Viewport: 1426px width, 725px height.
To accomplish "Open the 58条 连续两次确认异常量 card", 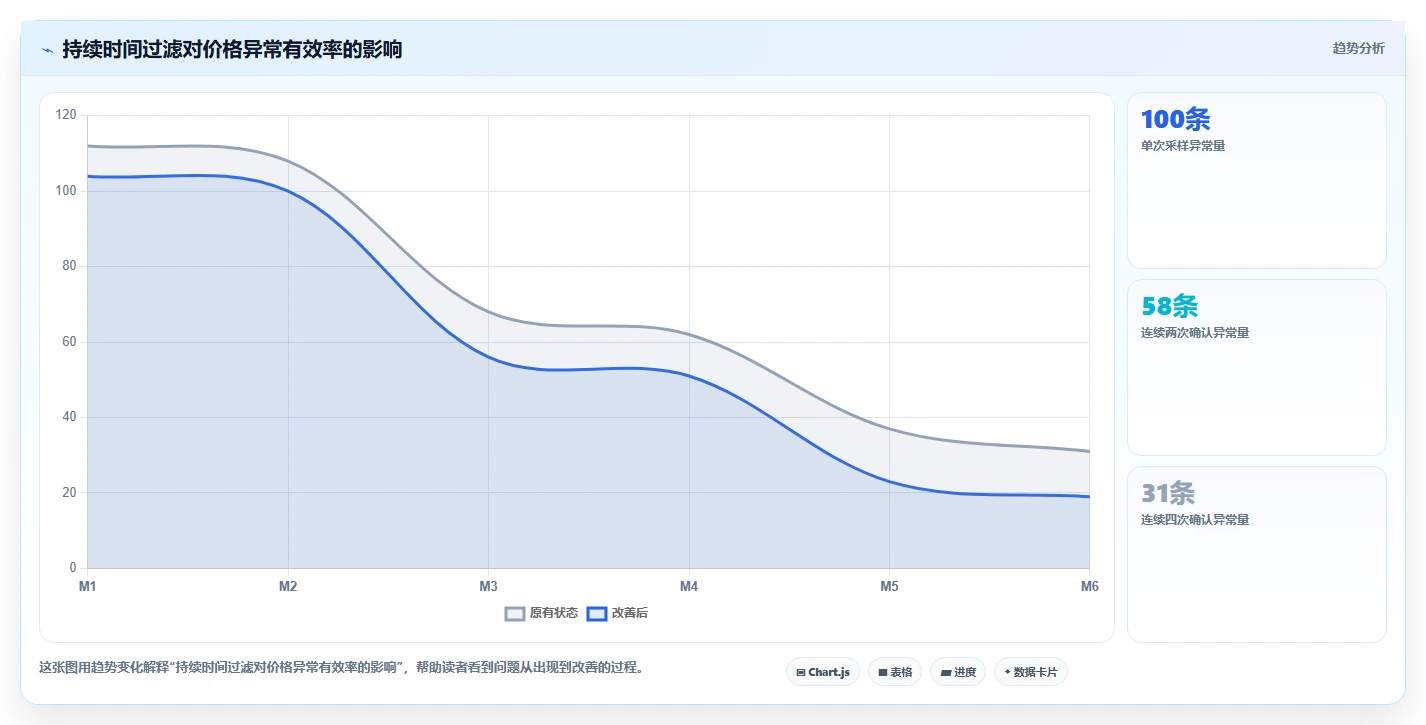I will 1257,367.
